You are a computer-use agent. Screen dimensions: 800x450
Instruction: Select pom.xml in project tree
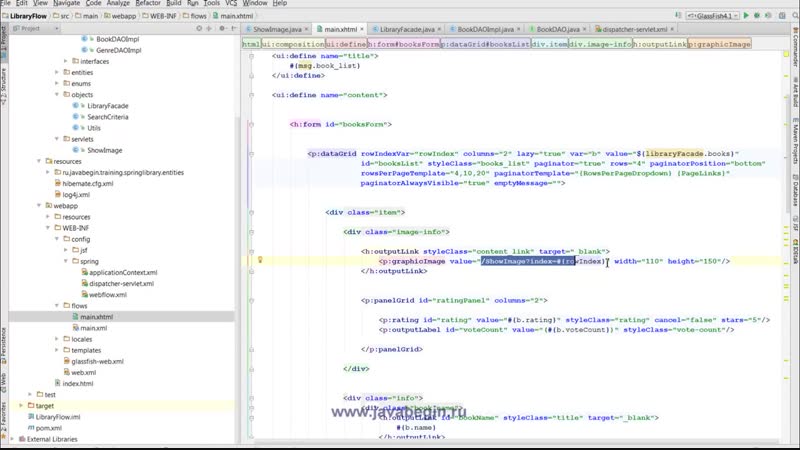(x=48, y=428)
